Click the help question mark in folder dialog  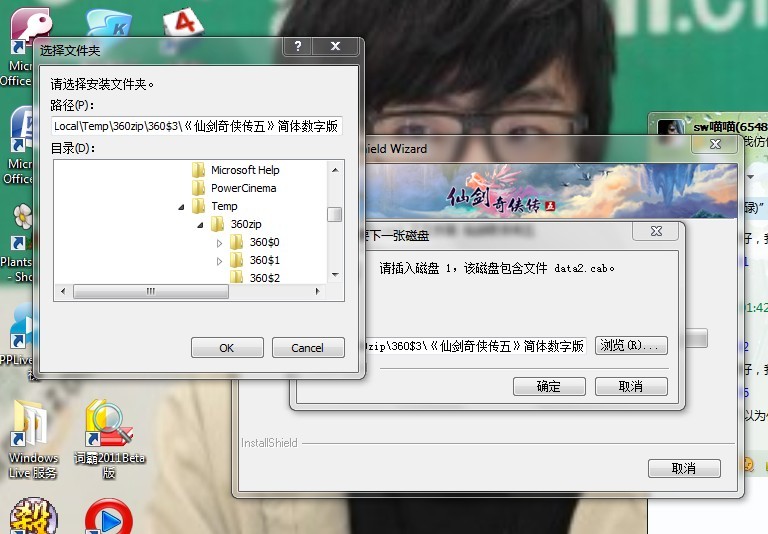pyautogui.click(x=298, y=47)
